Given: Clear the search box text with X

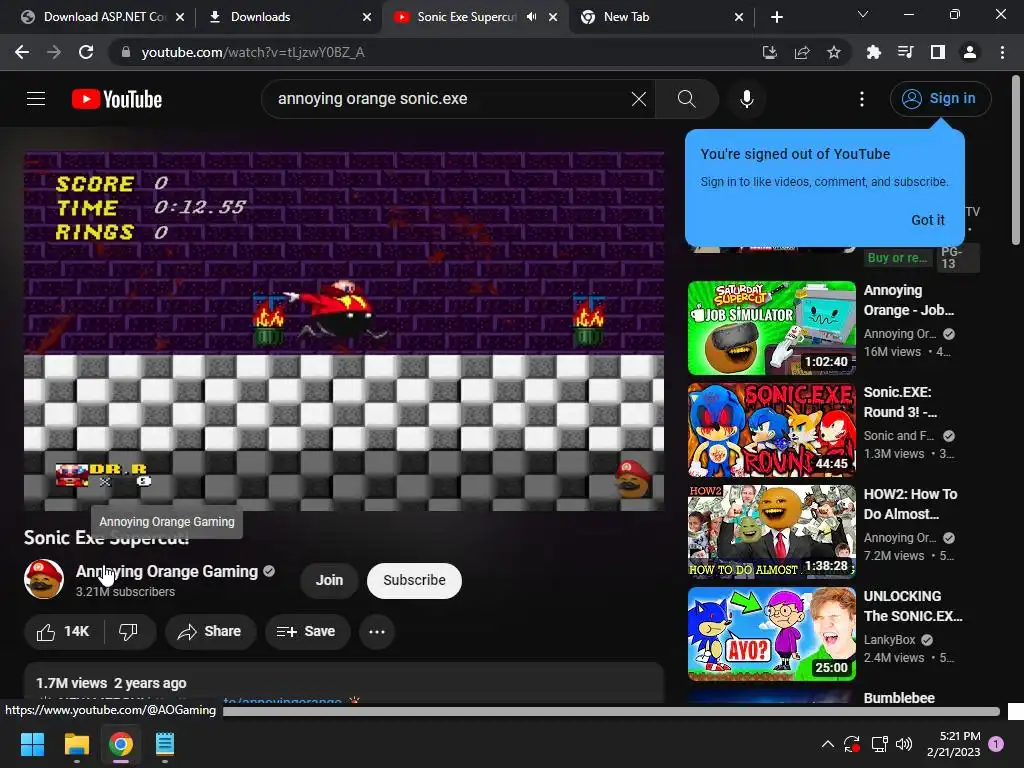Looking at the screenshot, I should 639,99.
